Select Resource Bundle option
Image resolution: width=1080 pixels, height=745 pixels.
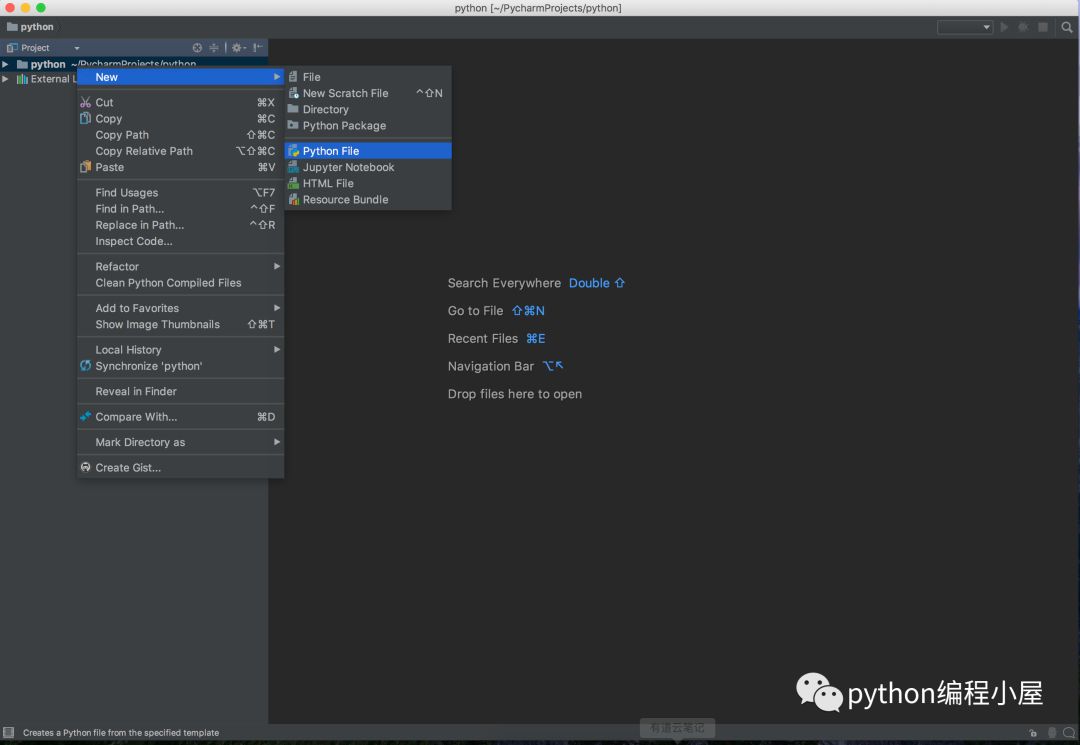pyautogui.click(x=368, y=200)
